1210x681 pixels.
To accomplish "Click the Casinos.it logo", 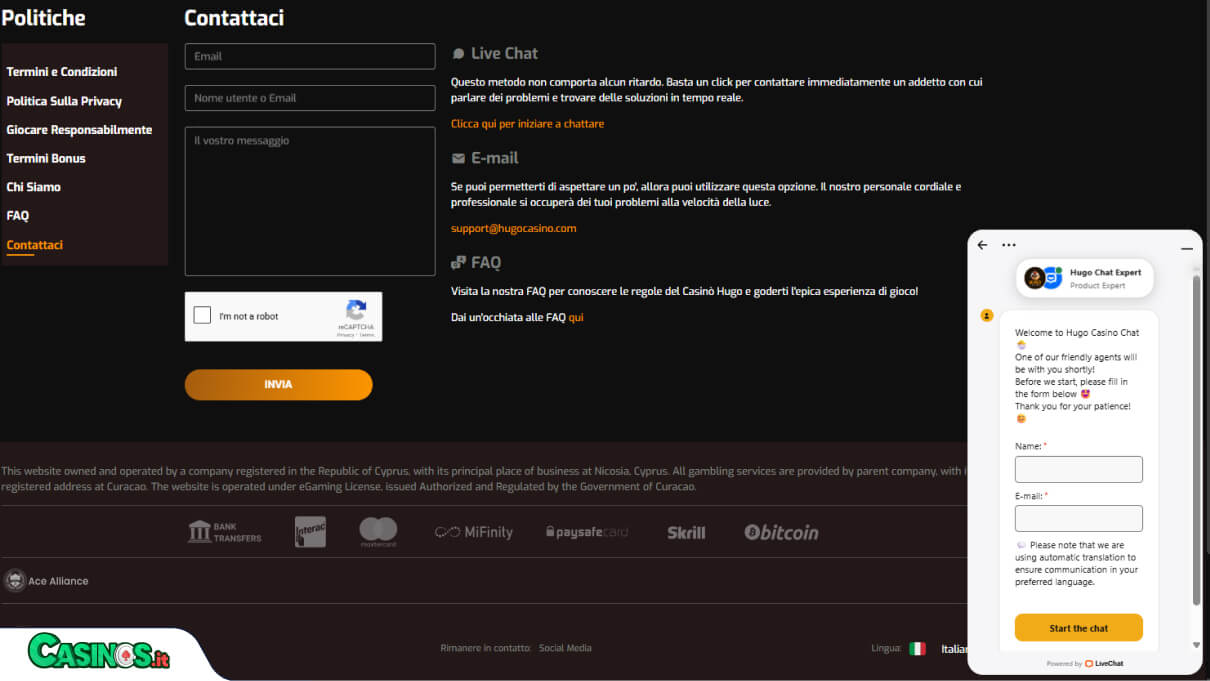I will coord(98,653).
